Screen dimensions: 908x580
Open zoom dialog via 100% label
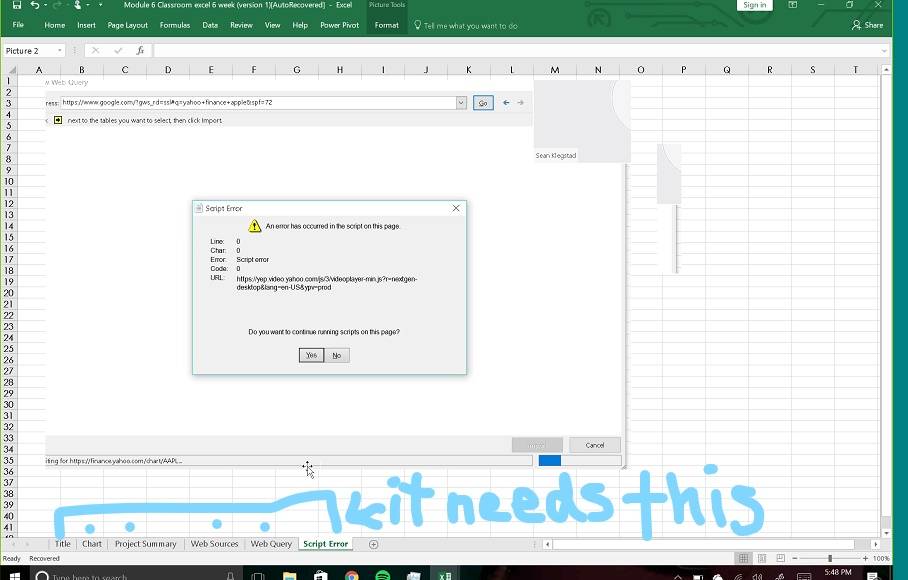(881, 559)
